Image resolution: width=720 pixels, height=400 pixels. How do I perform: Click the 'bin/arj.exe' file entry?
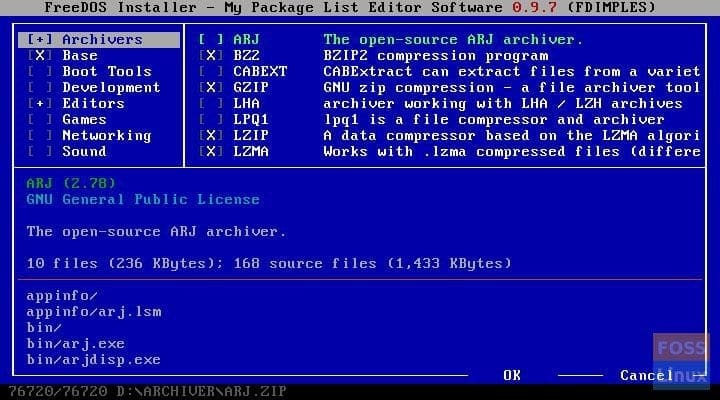pos(76,344)
